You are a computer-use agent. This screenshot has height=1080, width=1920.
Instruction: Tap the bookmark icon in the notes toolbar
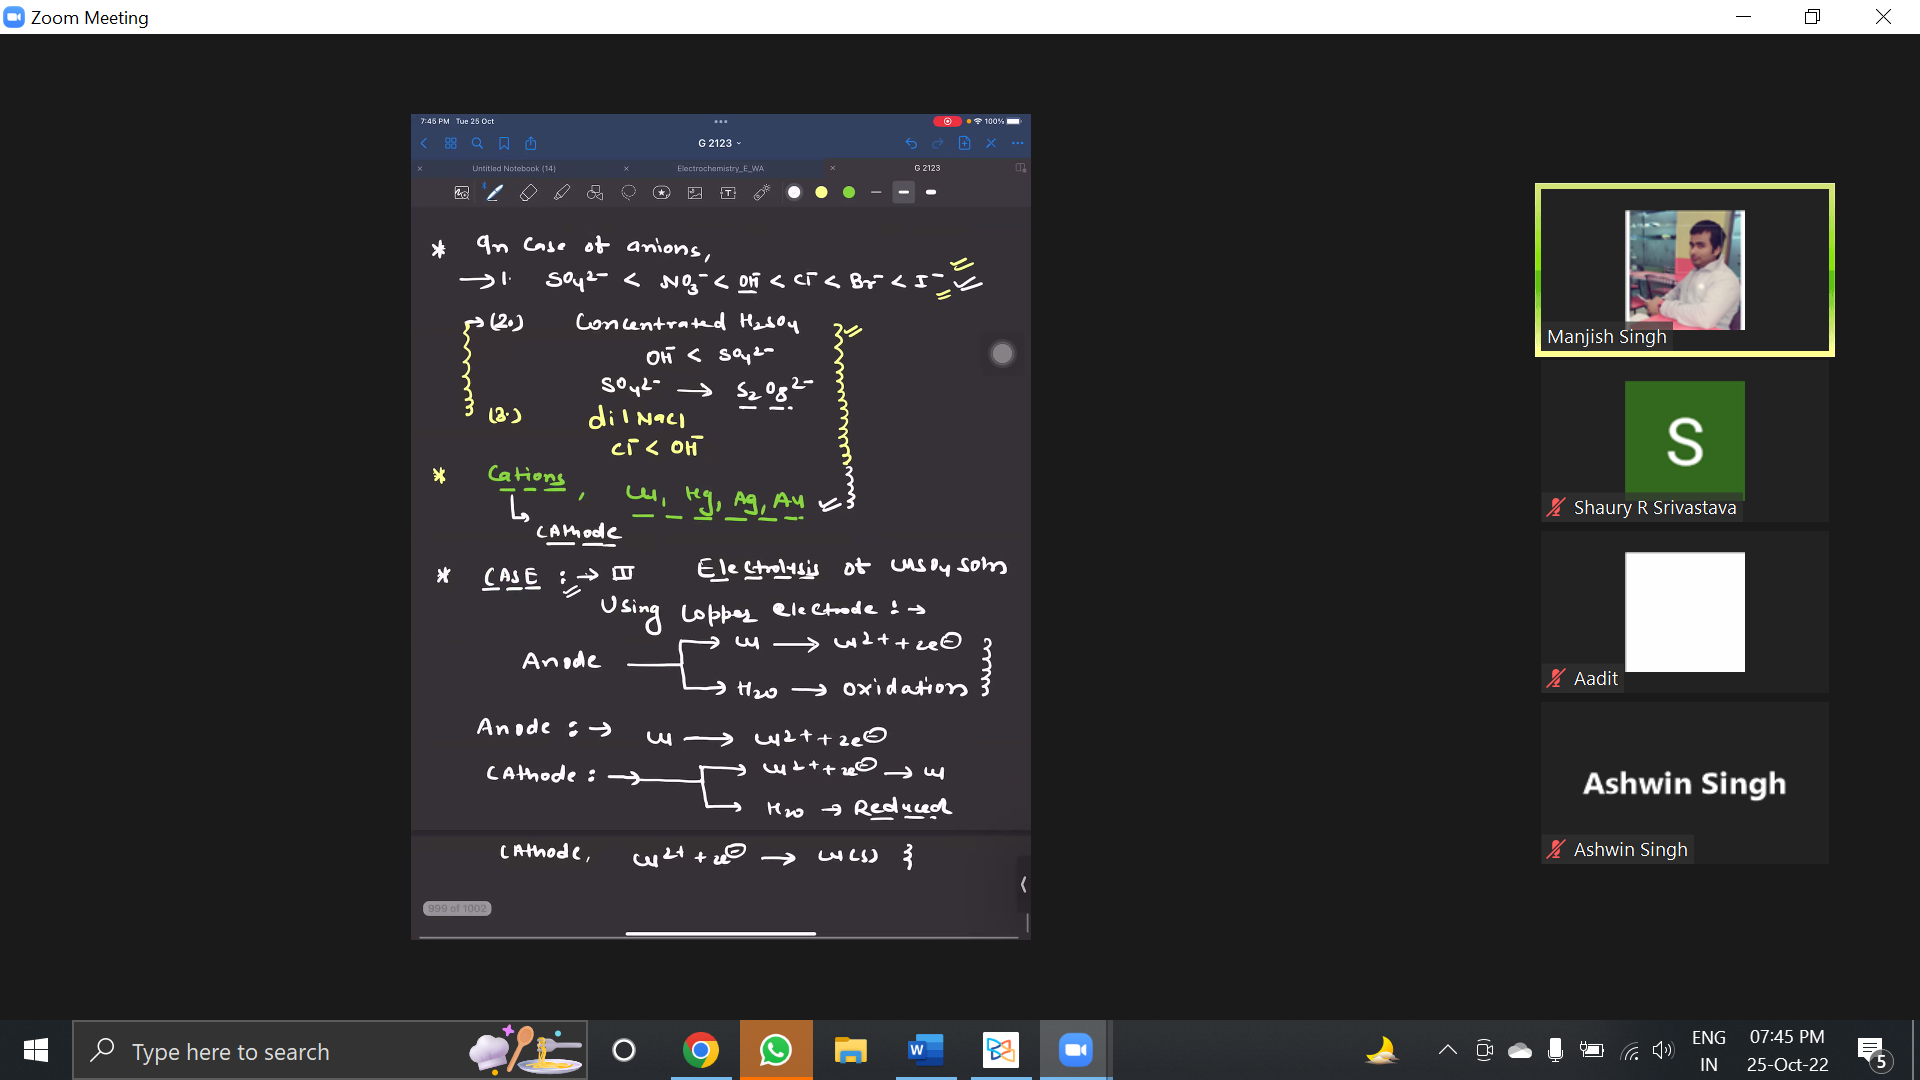[x=504, y=144]
